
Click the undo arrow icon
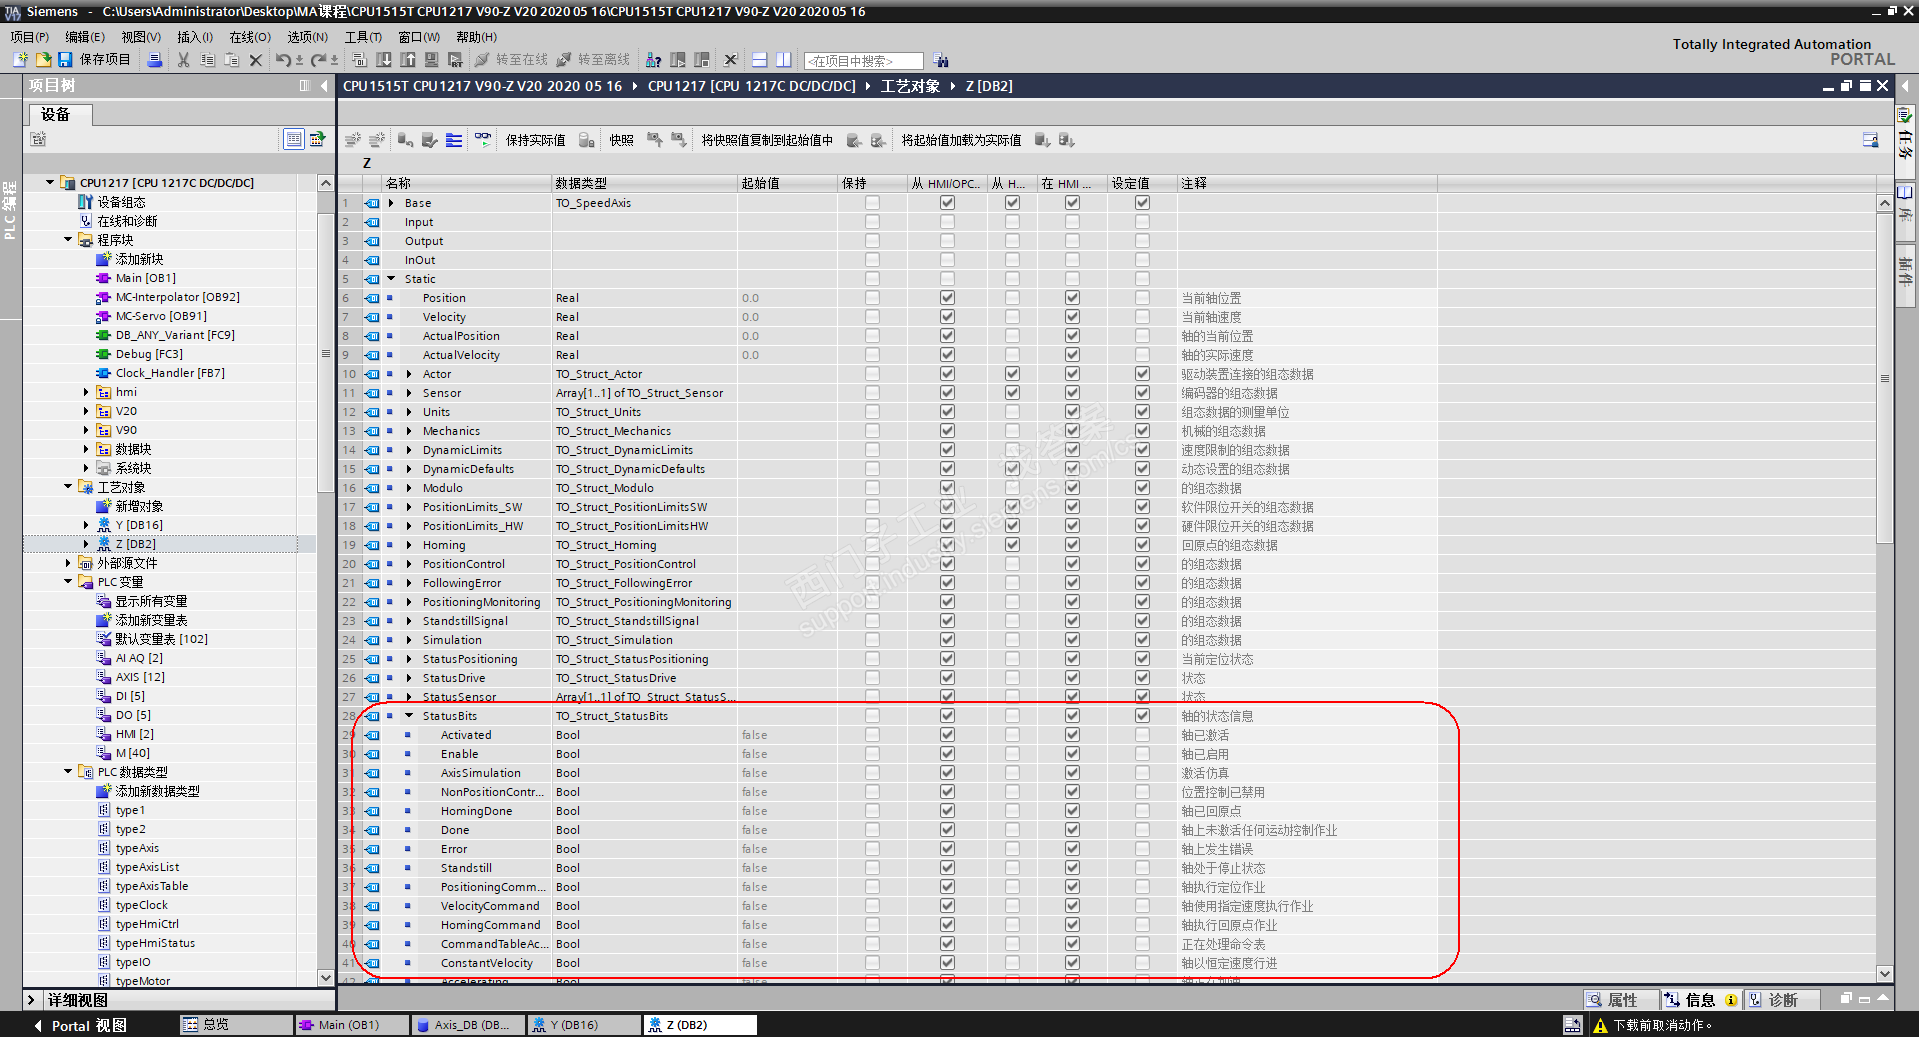(284, 60)
